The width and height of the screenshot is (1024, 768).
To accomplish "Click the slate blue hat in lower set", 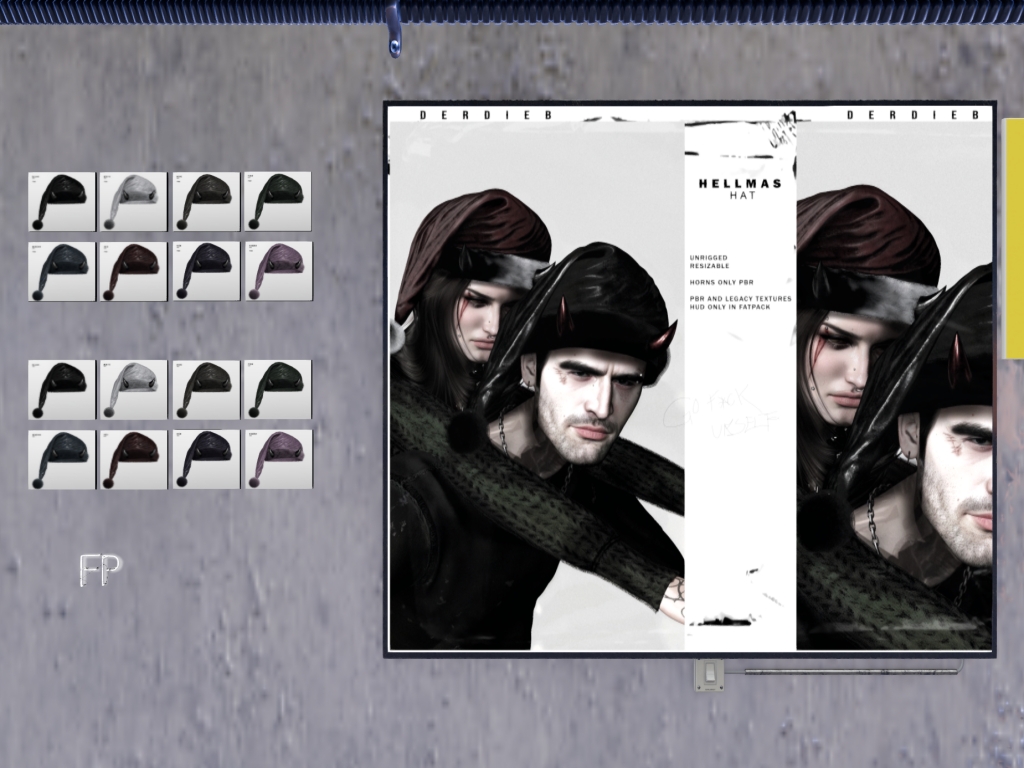I will 62,459.
